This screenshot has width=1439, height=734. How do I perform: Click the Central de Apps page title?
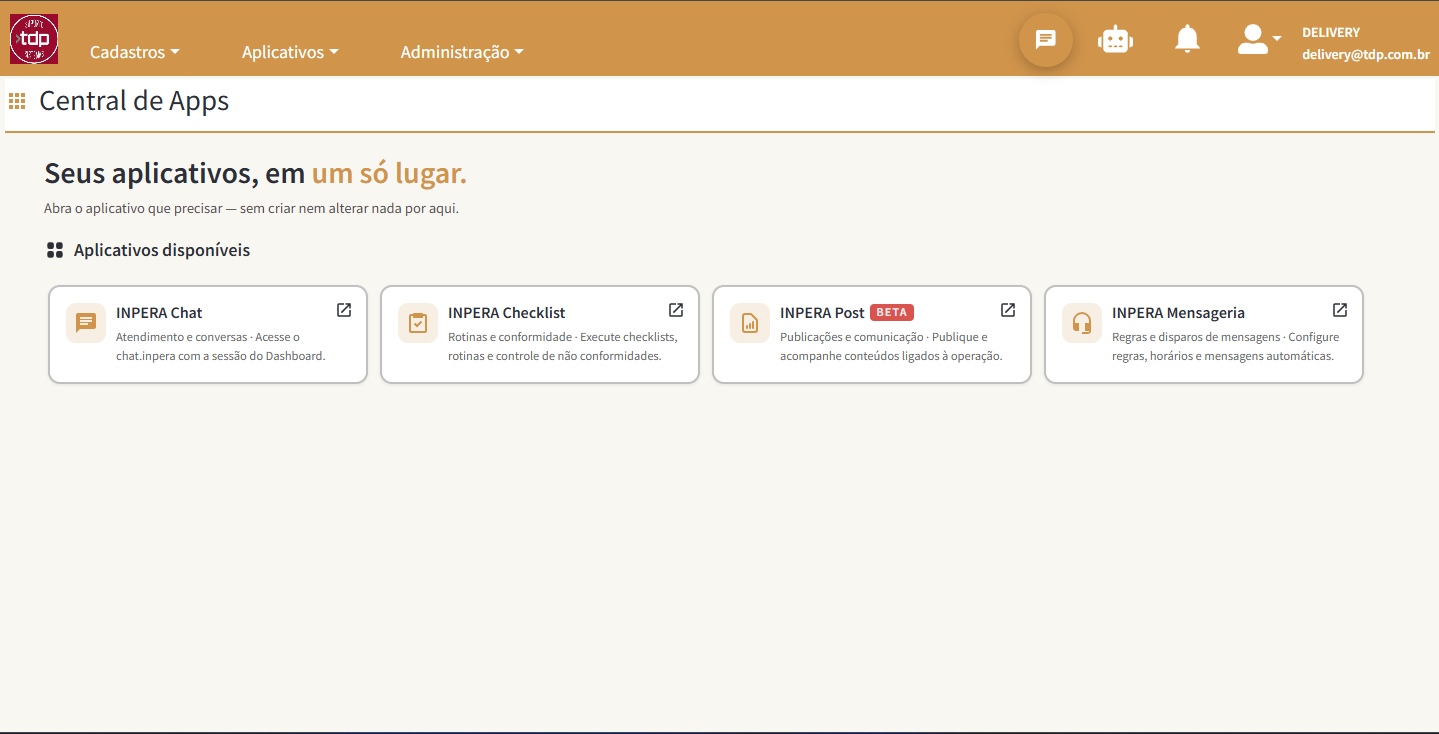[134, 101]
